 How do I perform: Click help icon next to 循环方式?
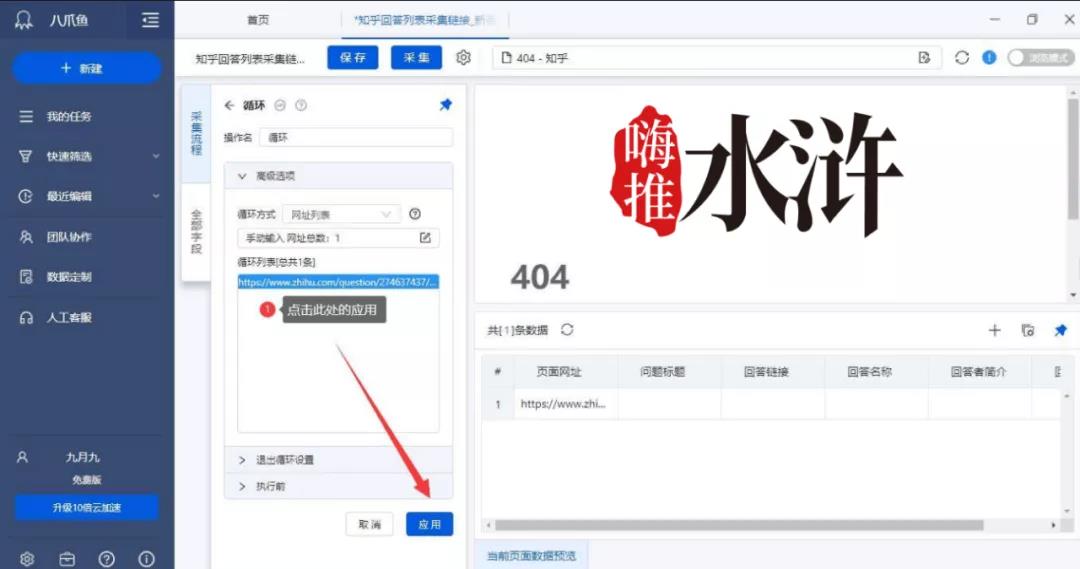click(415, 214)
